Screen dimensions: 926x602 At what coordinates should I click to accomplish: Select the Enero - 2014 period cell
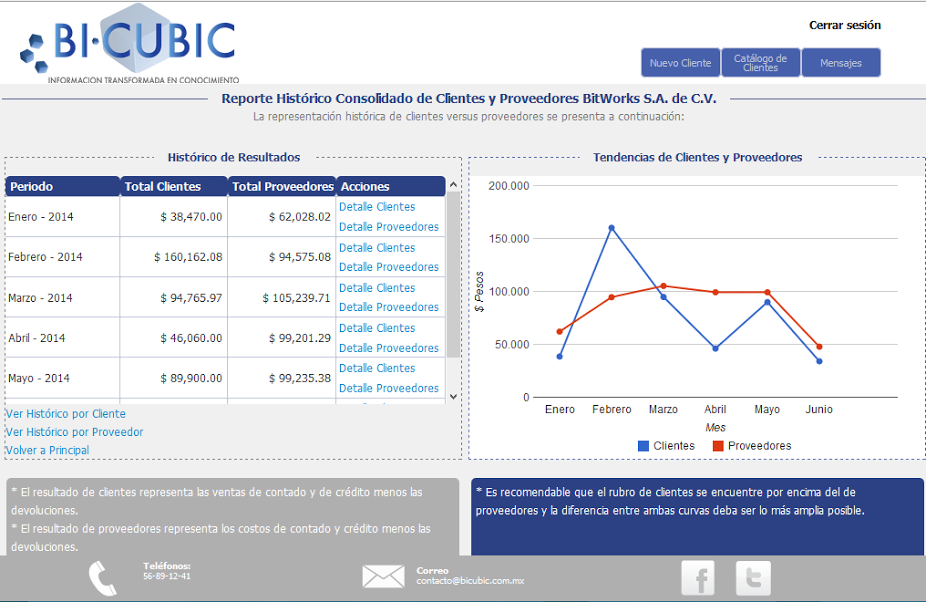point(63,217)
